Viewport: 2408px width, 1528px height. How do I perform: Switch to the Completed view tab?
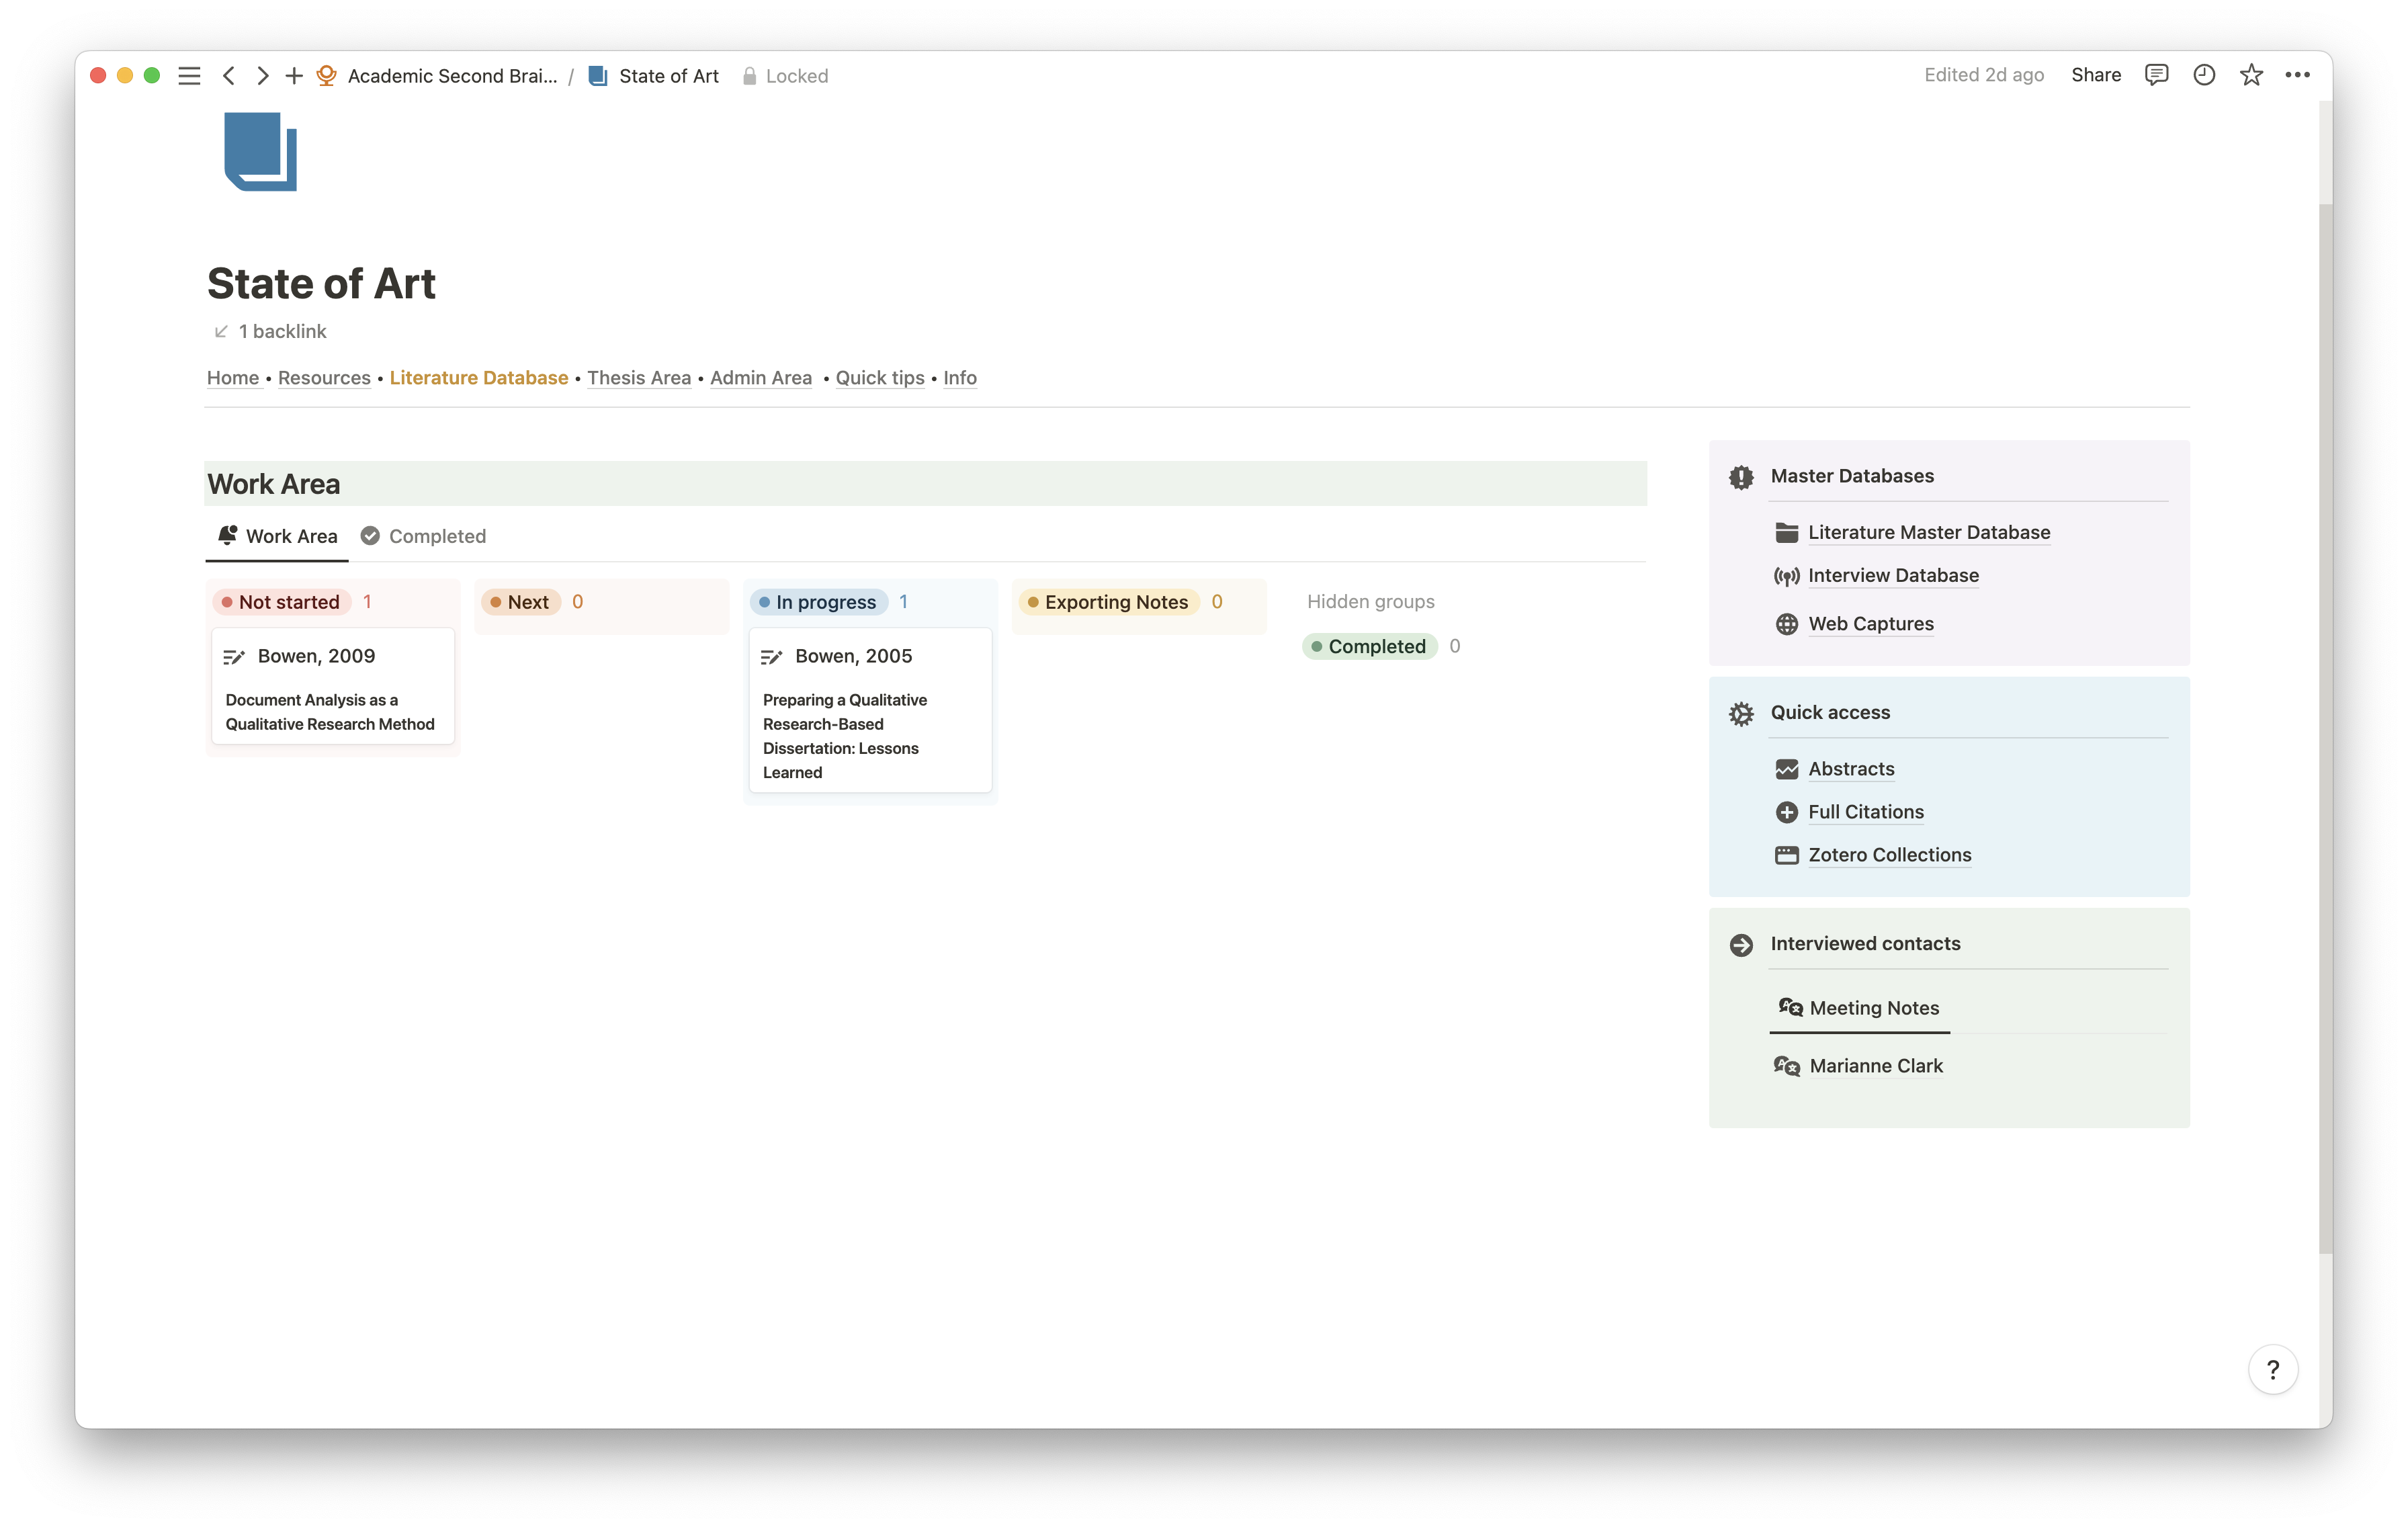pyautogui.click(x=423, y=536)
